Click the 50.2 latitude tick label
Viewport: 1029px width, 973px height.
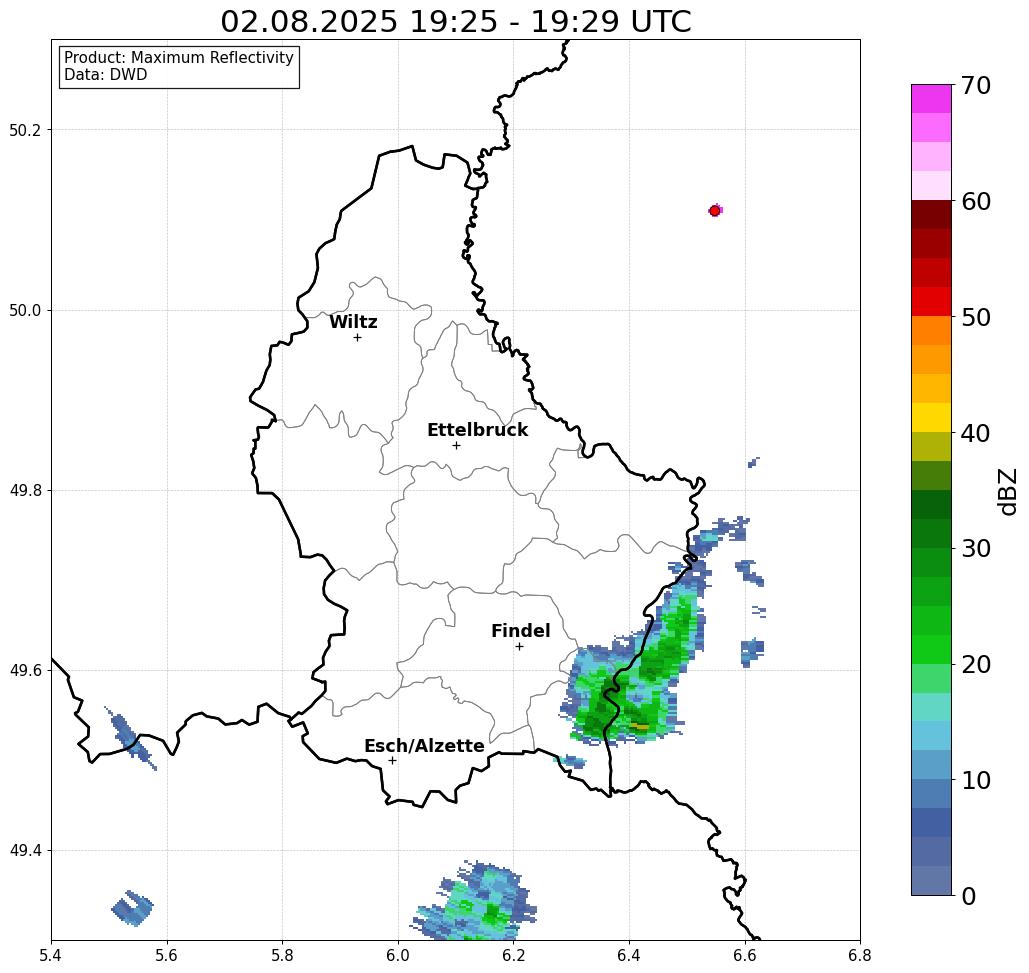tap(25, 130)
